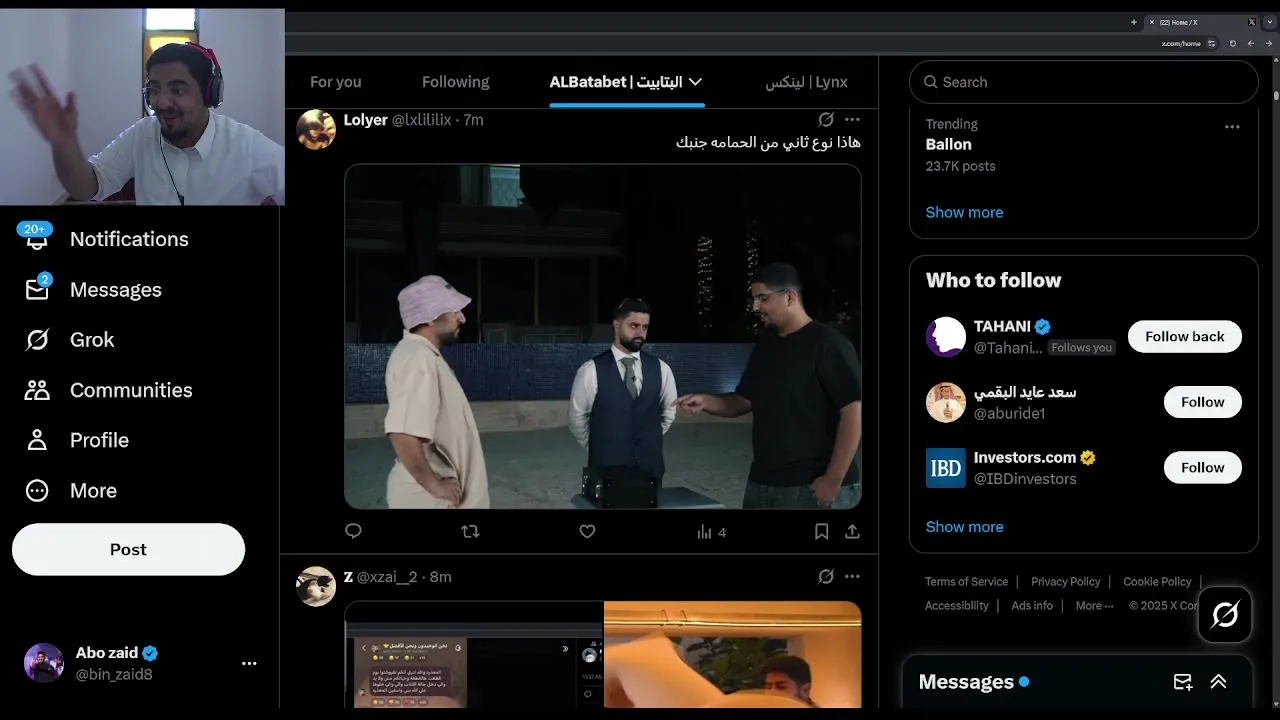Open Terms of Service link
The width and height of the screenshot is (1280, 720).
[966, 582]
